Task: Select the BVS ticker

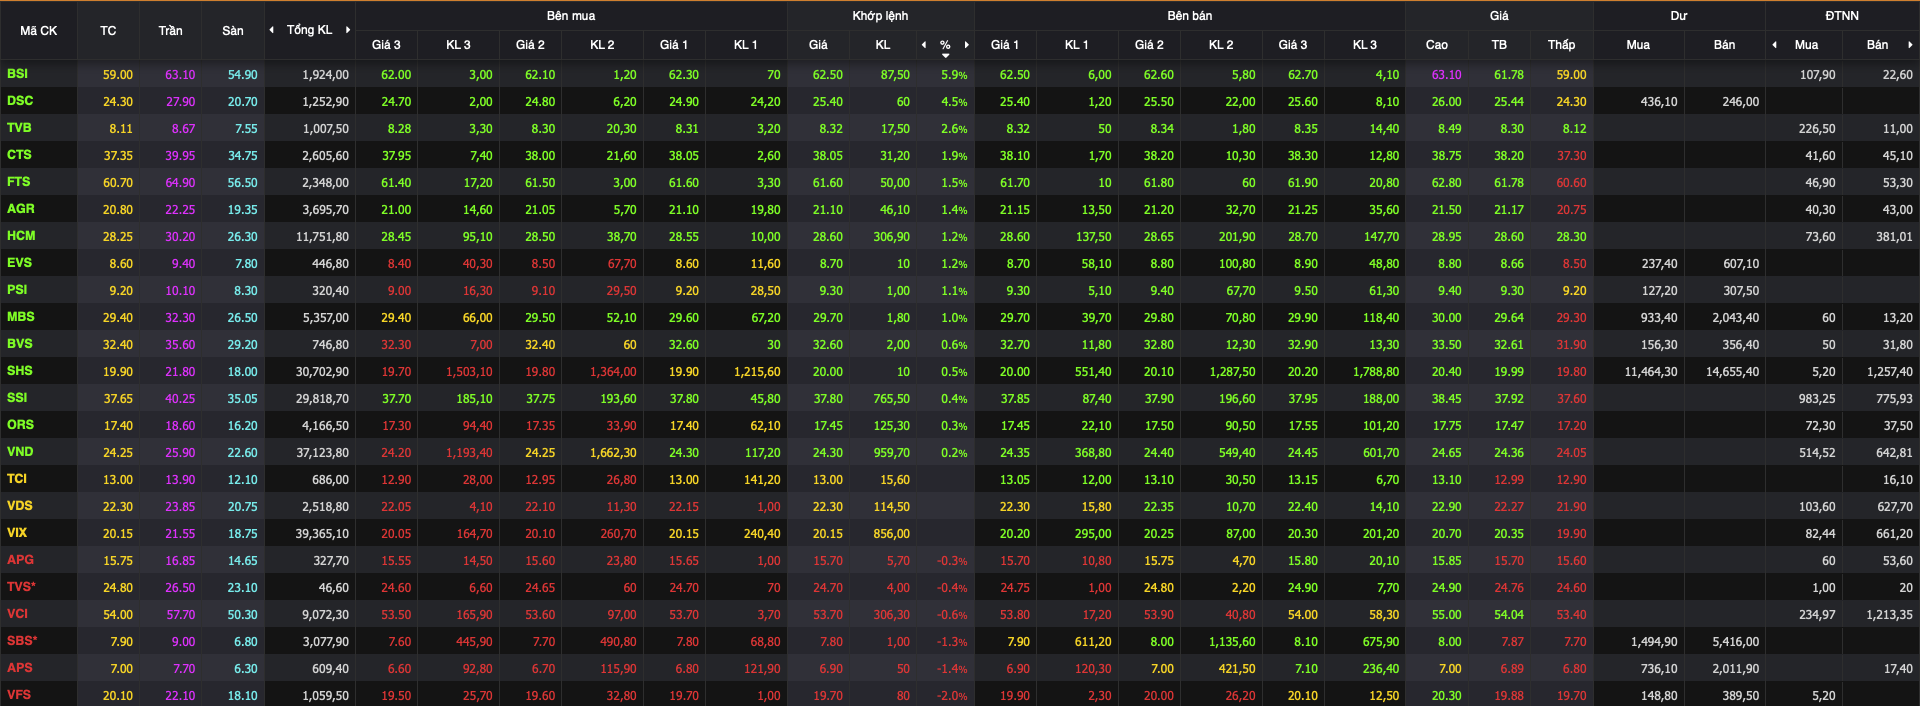Action: pyautogui.click(x=20, y=344)
